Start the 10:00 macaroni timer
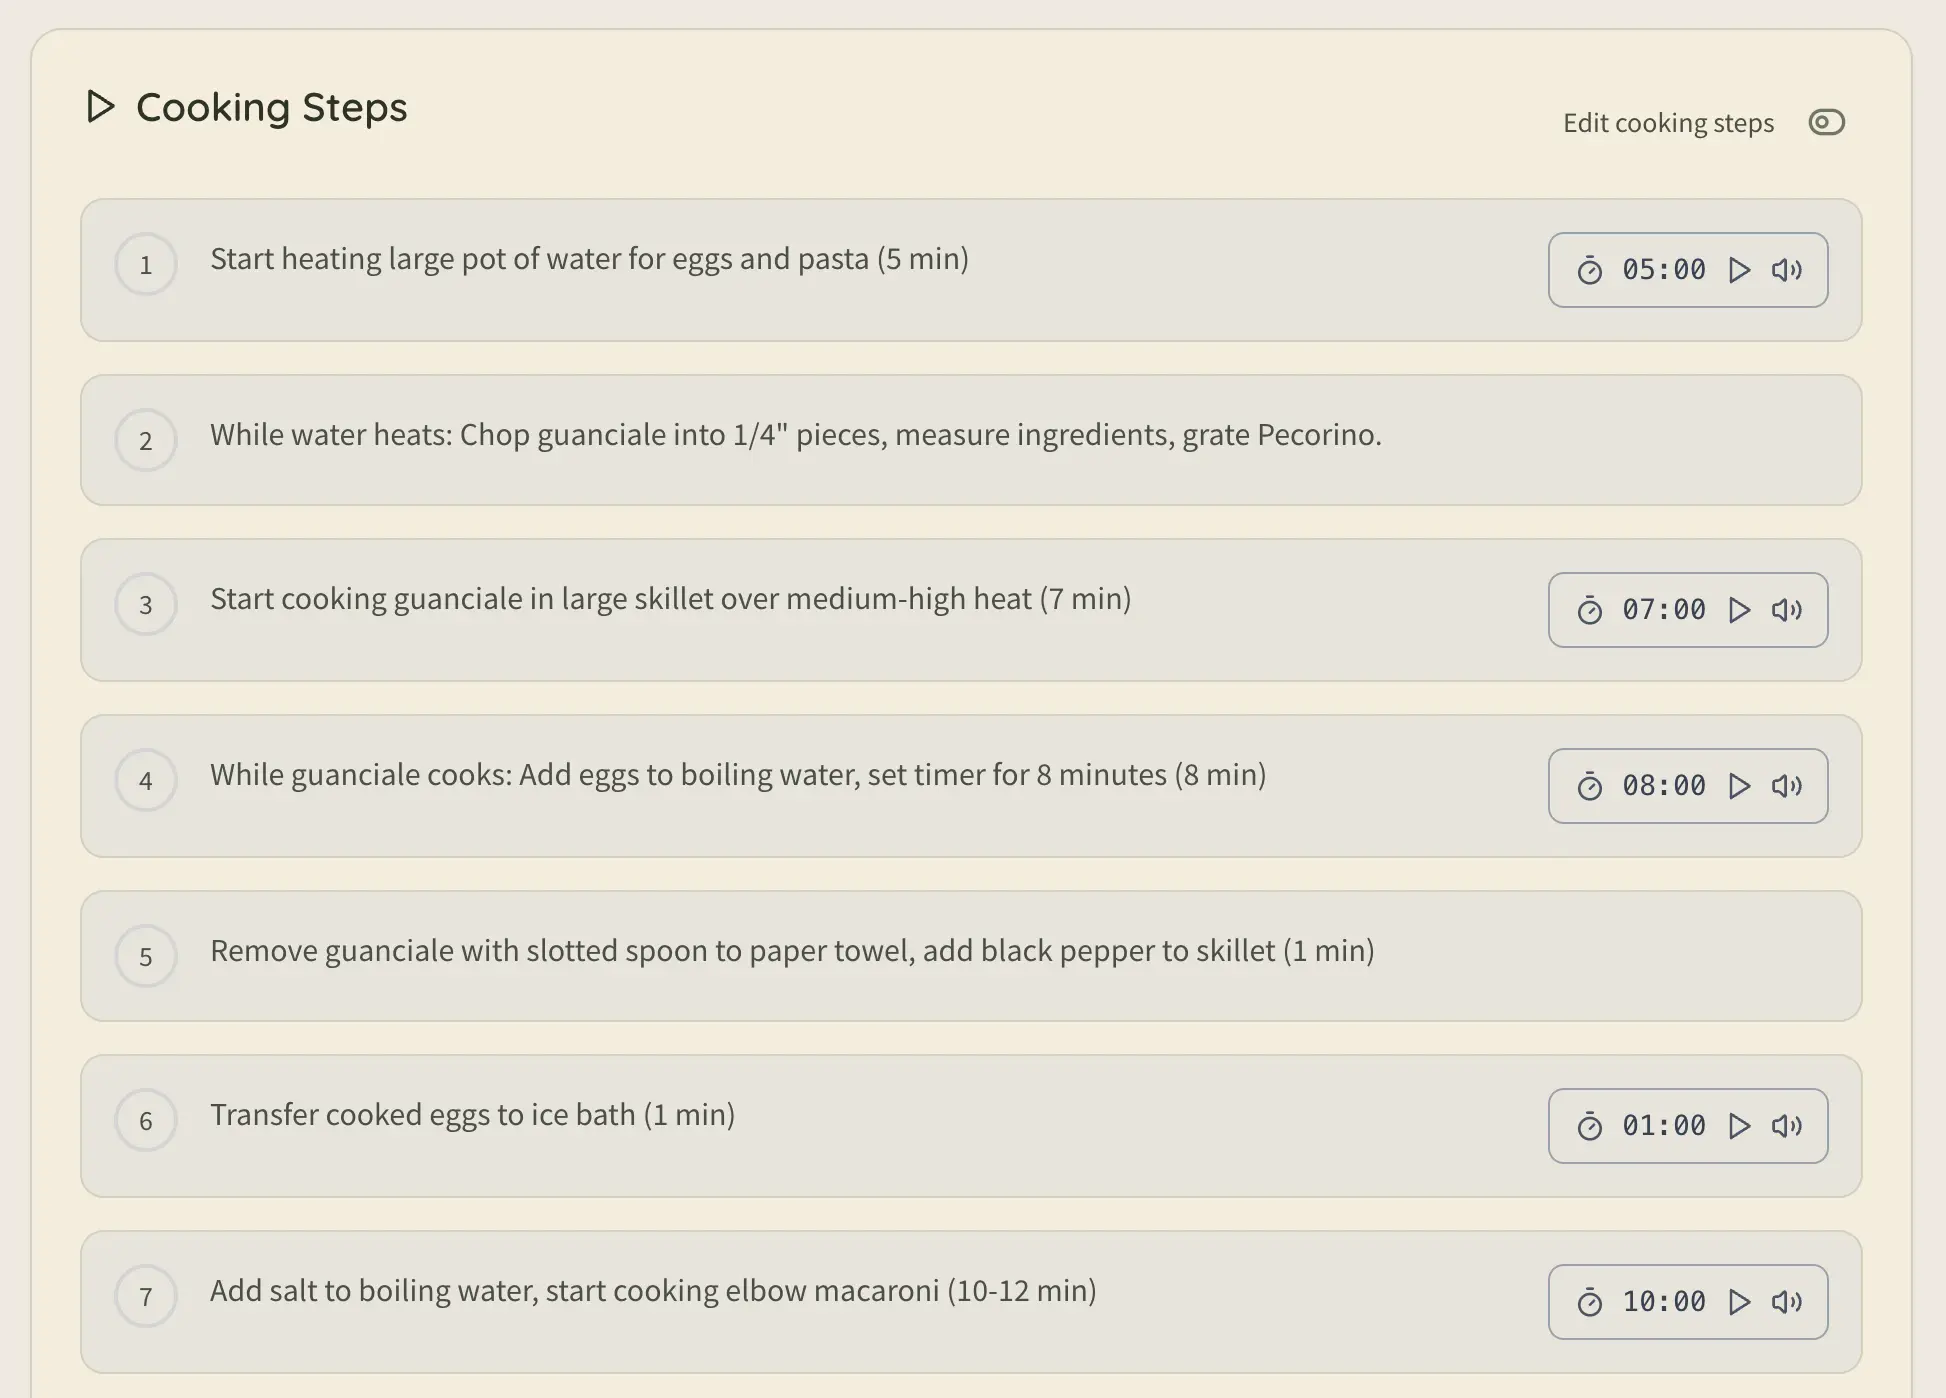Screen dimensions: 1946x1398 (1739, 1302)
